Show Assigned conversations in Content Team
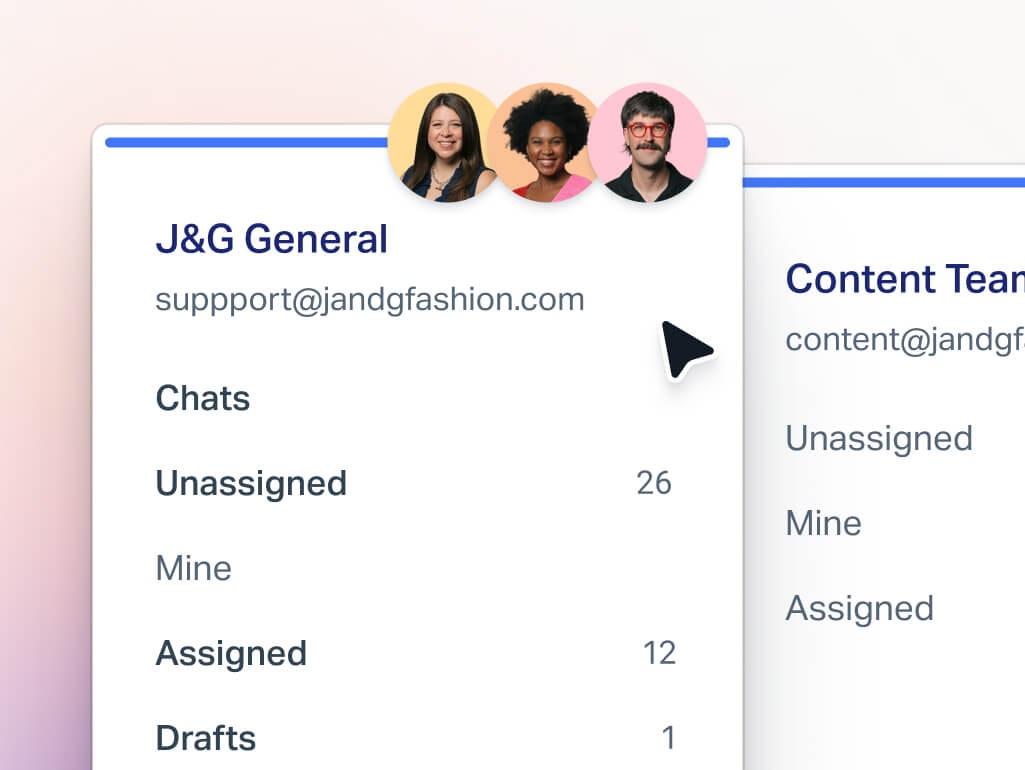Image resolution: width=1025 pixels, height=770 pixels. pyautogui.click(x=860, y=608)
